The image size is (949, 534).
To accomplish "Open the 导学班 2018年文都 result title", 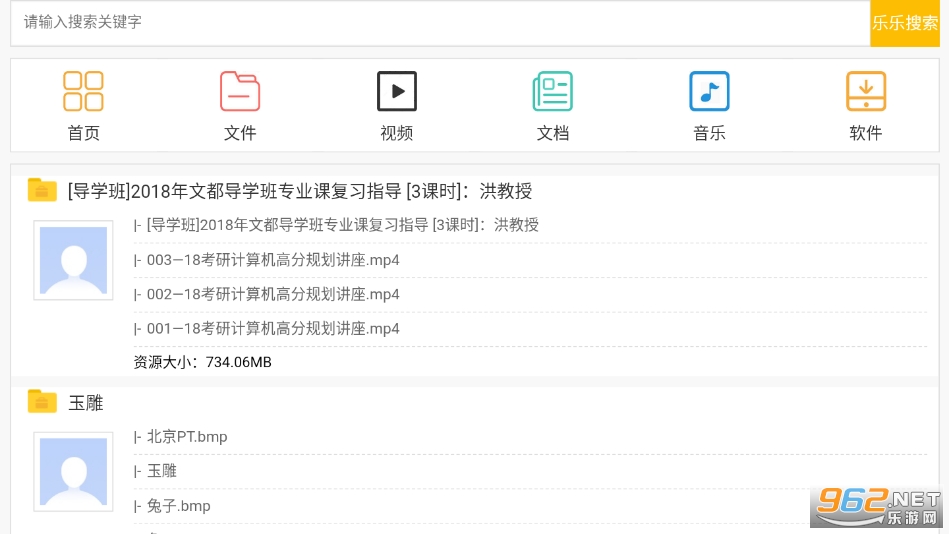I will pos(299,191).
